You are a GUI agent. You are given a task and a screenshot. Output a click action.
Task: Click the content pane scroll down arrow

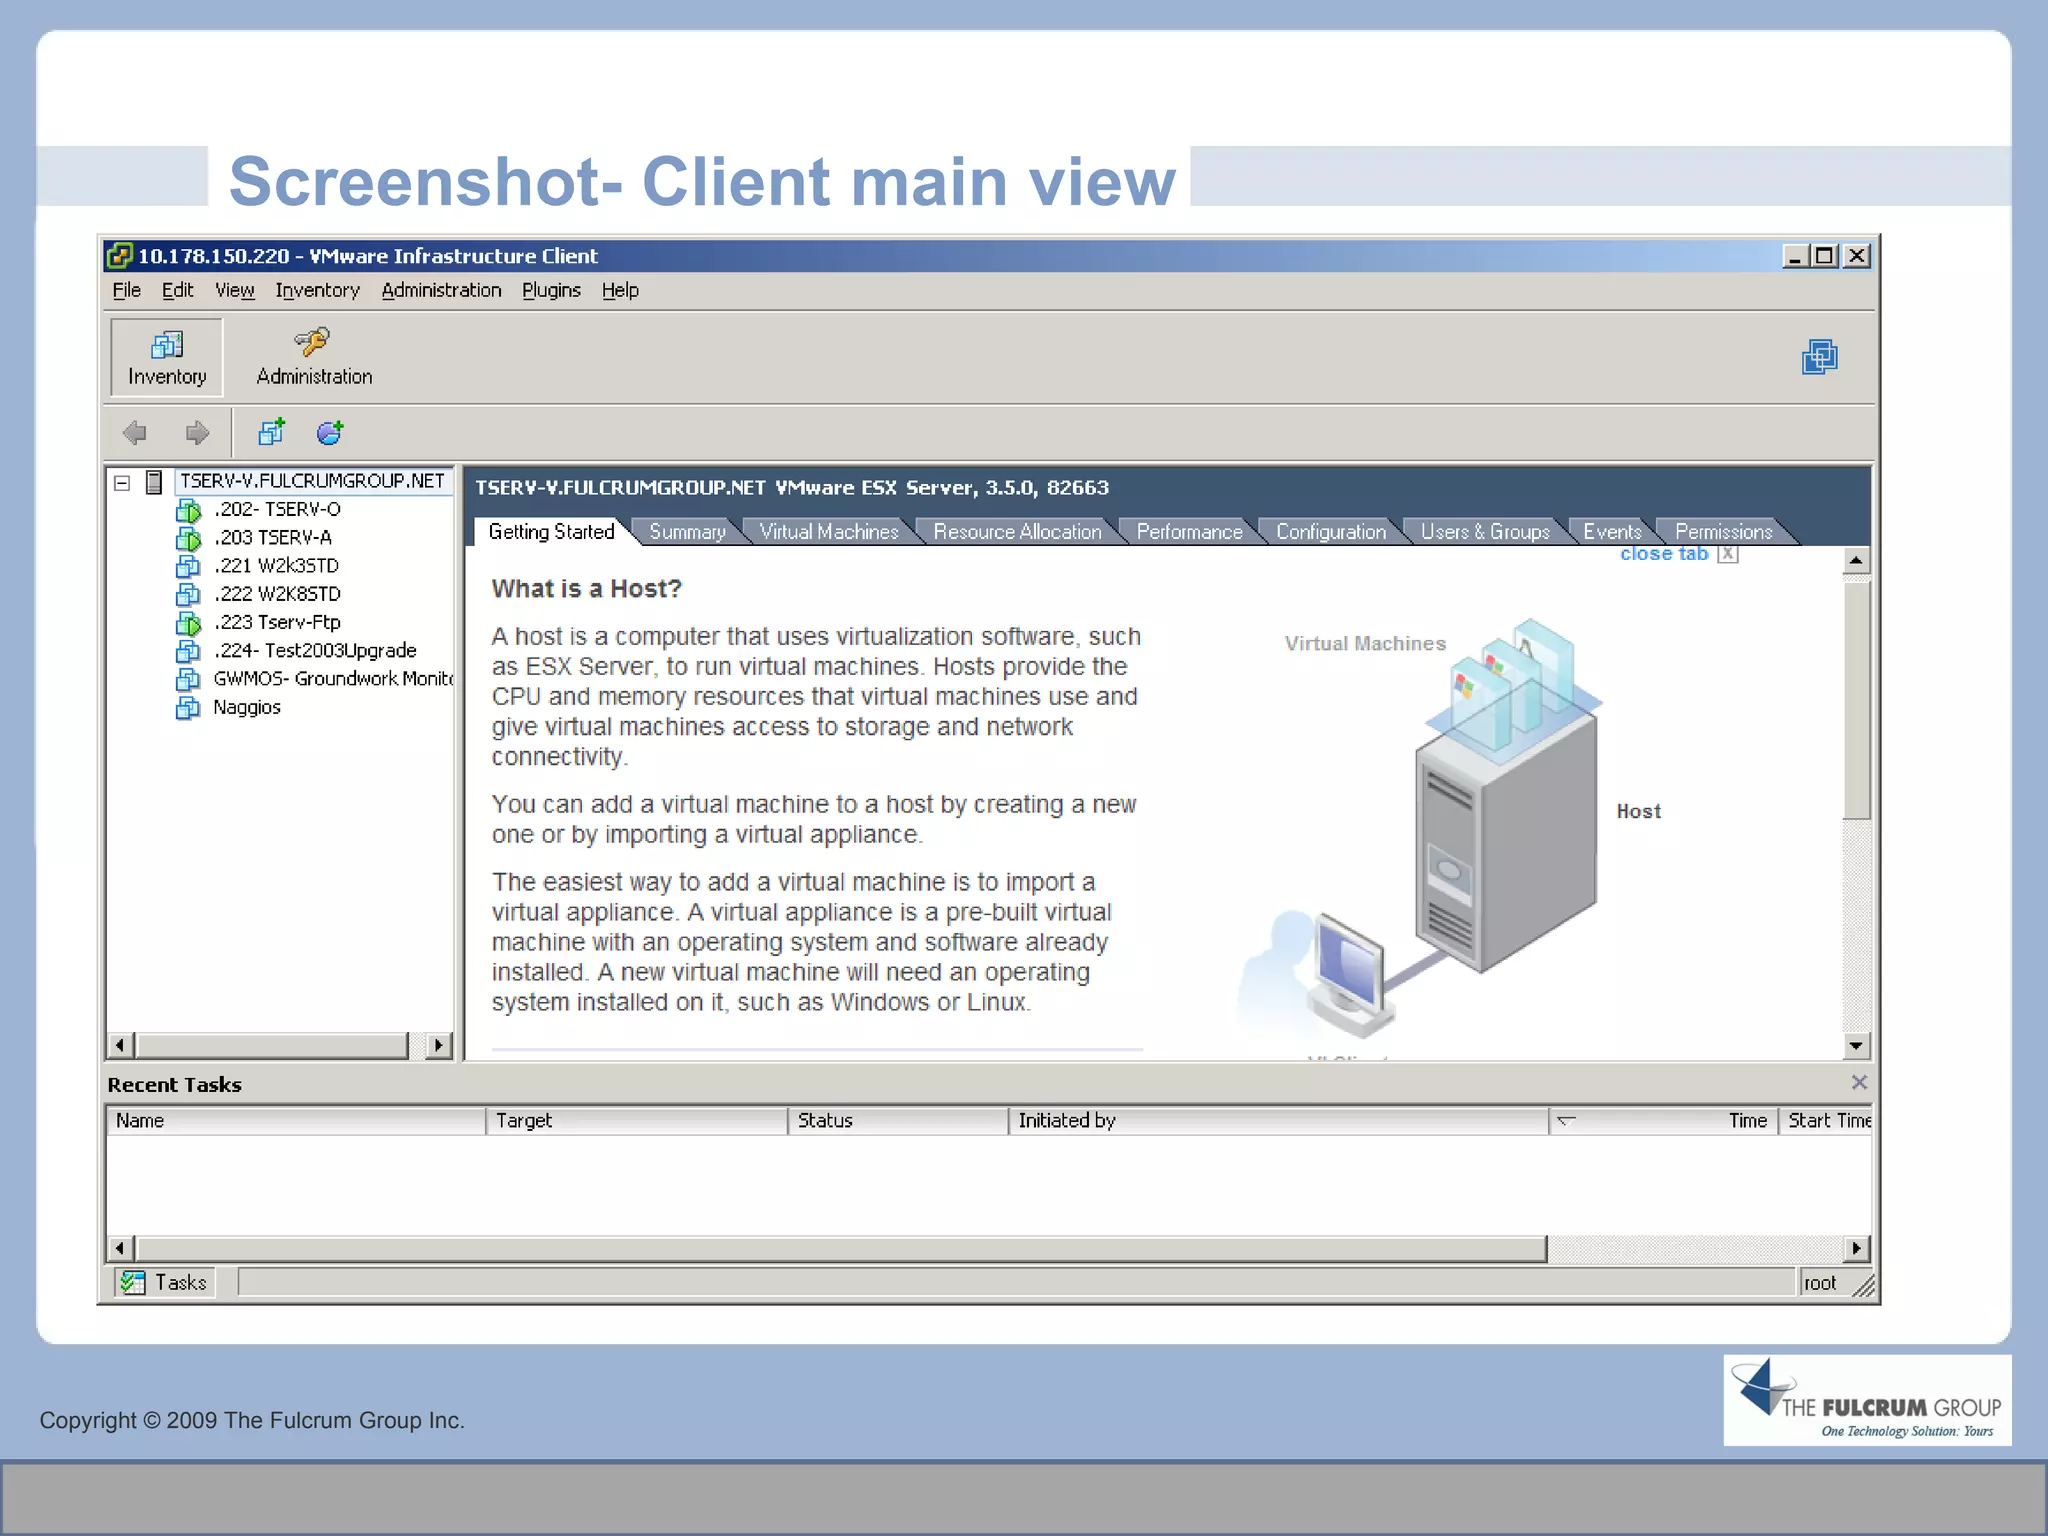(x=1856, y=1046)
